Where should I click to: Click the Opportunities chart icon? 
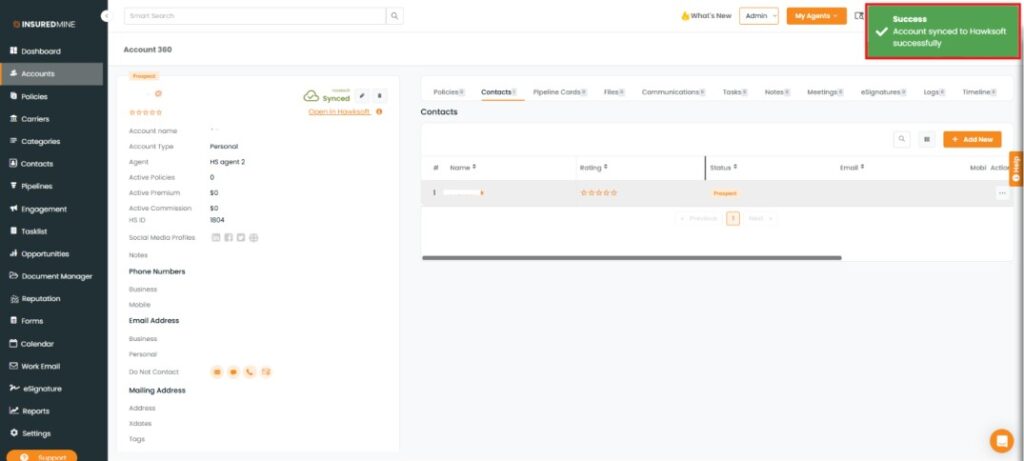click(x=14, y=253)
